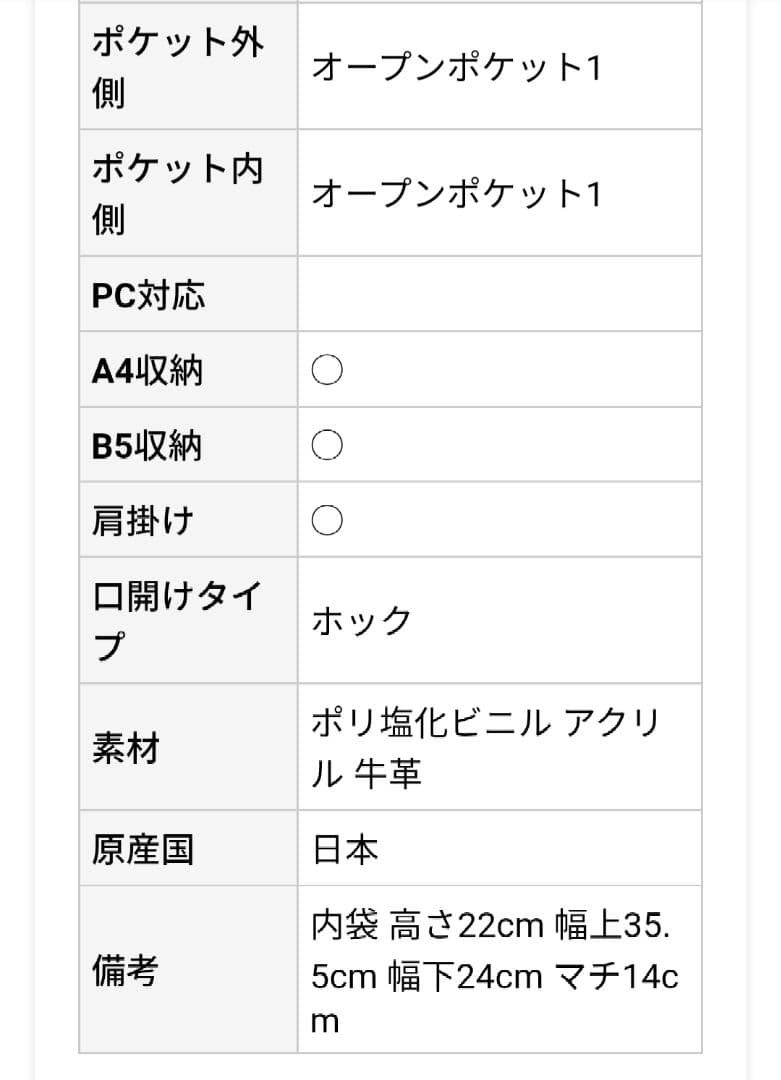This screenshot has width=781, height=1080.
Task: Click the 素材 label
Action: click(126, 748)
